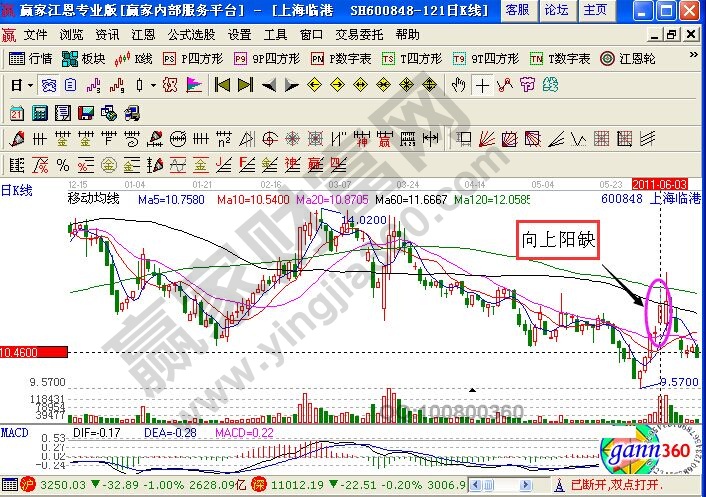Screen dimensions: 706x497
Task: Go to 主页 home page button
Action: pyautogui.click(x=595, y=10)
